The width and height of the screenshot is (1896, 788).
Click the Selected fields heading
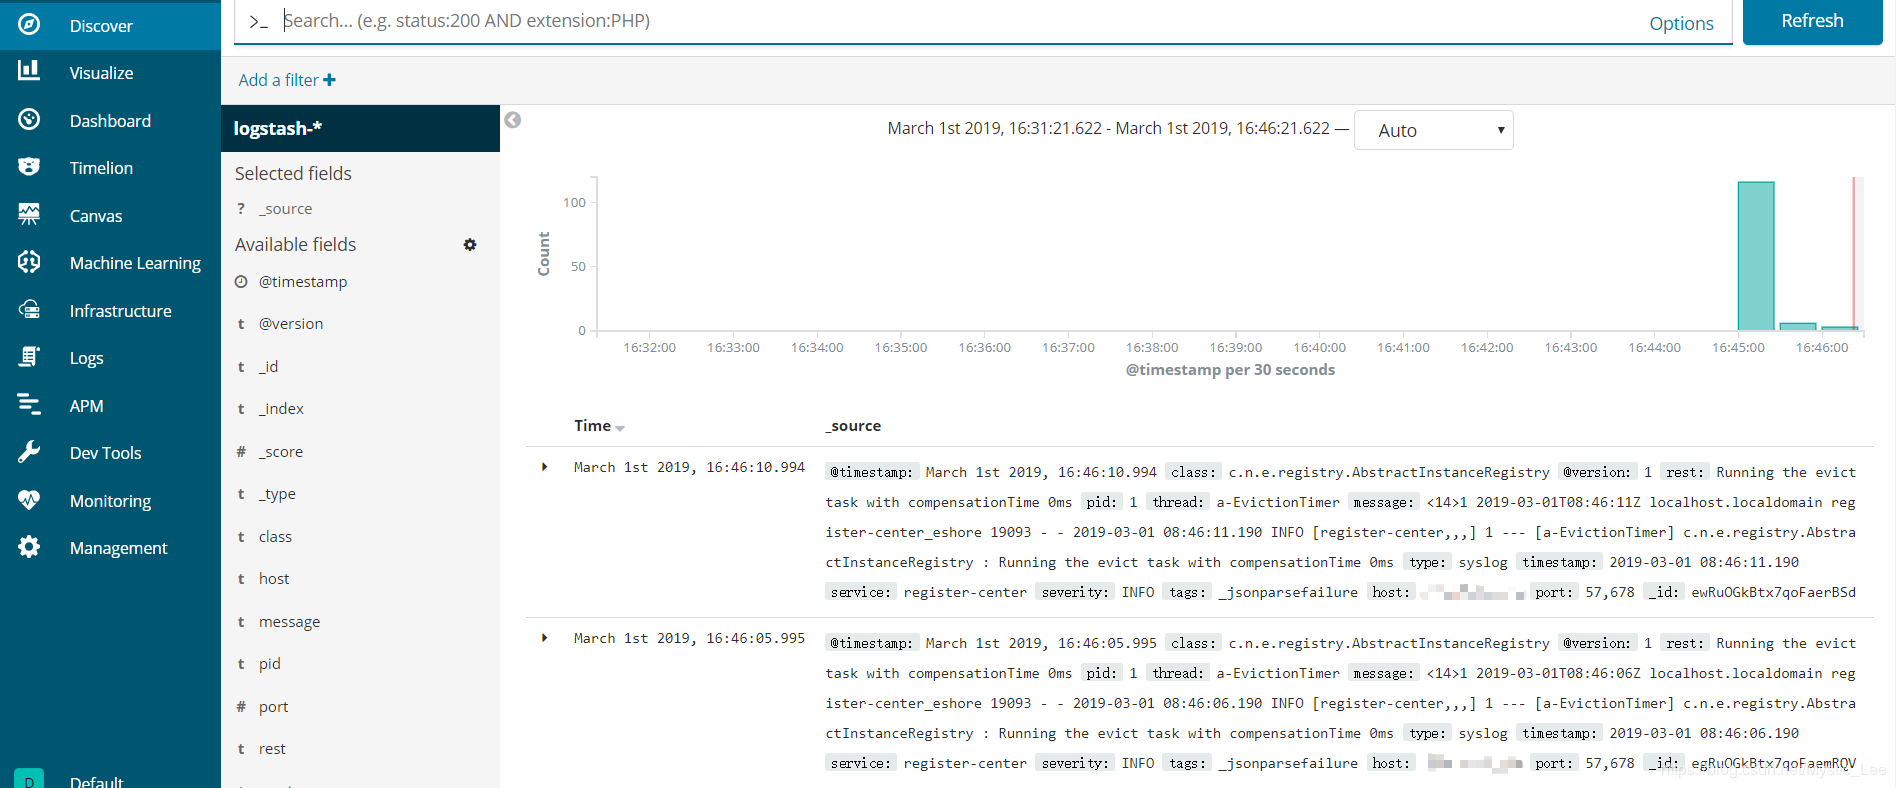tap(293, 174)
